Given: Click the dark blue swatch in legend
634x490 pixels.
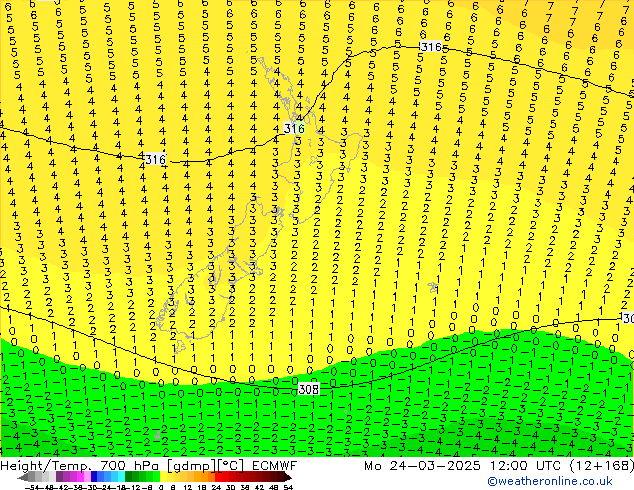Looking at the screenshot, I should [x=94, y=476].
